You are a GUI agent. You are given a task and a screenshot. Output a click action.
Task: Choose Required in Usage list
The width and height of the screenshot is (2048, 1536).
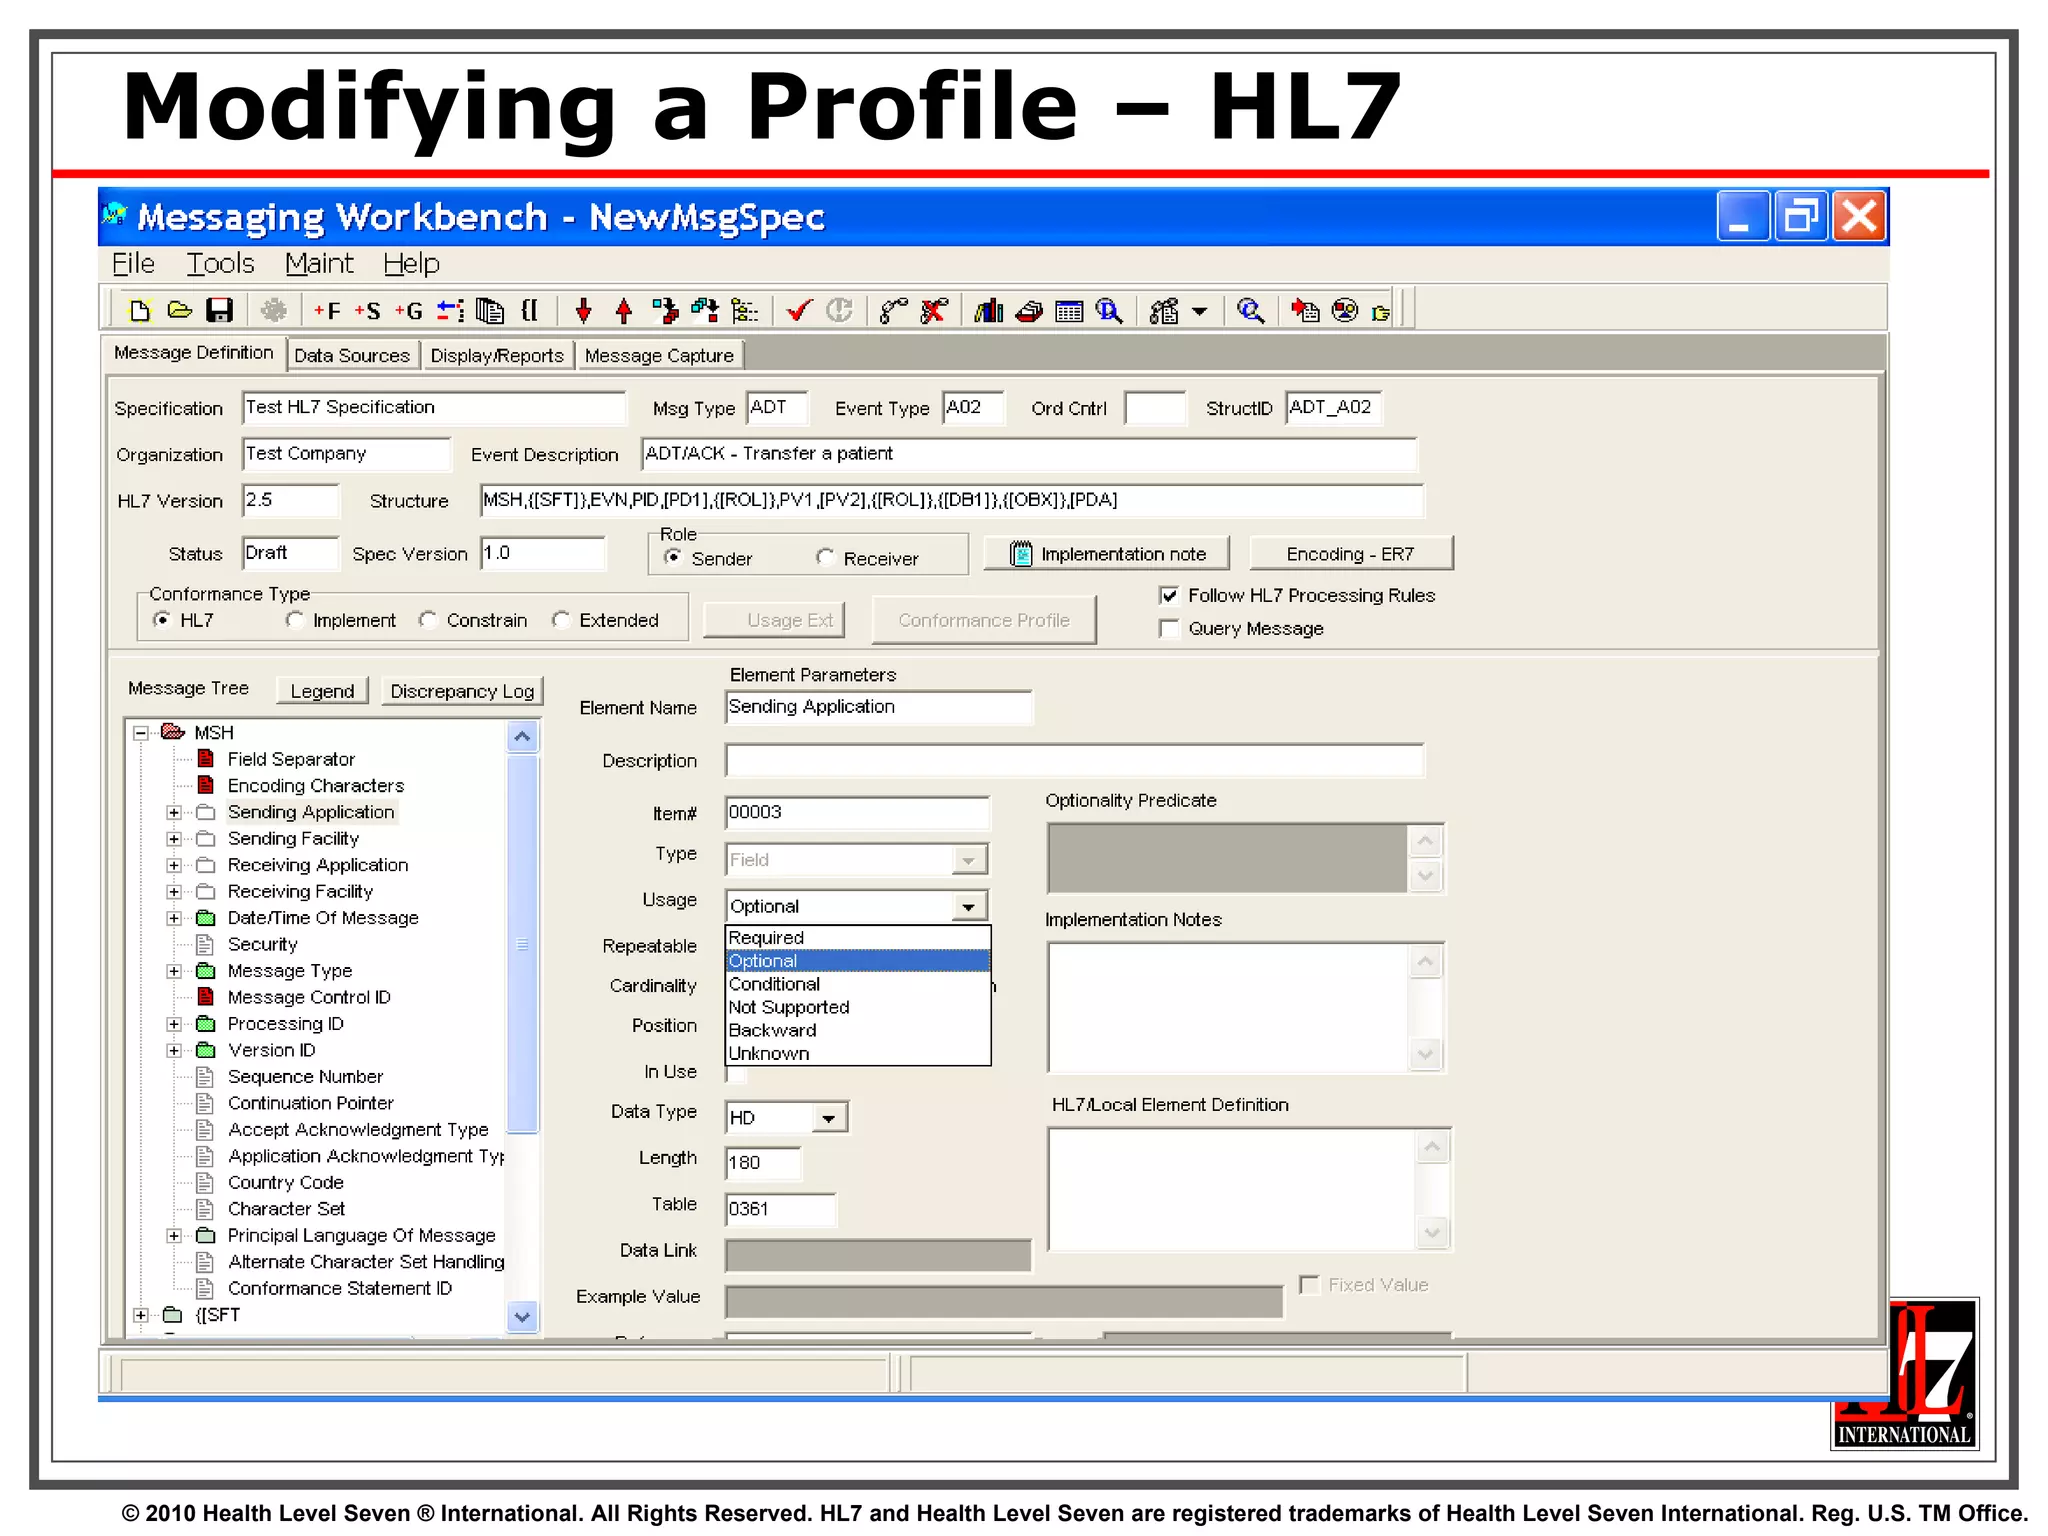(858, 937)
